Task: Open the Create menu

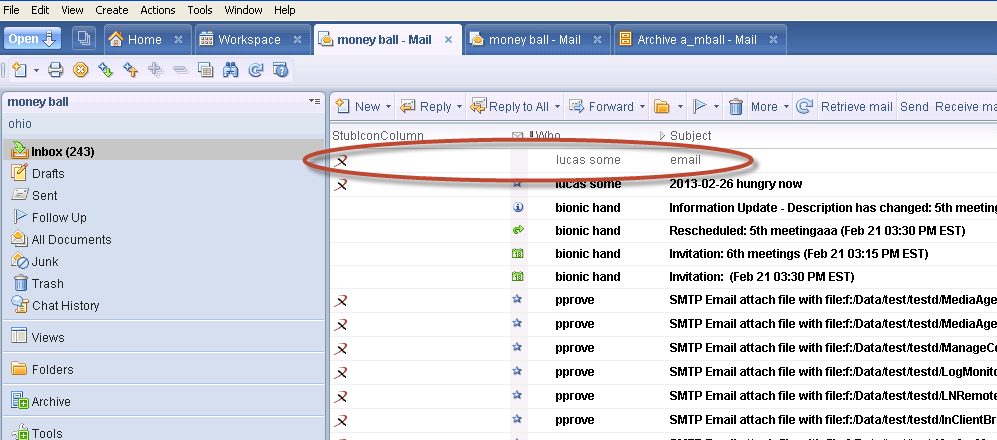Action: (112, 10)
